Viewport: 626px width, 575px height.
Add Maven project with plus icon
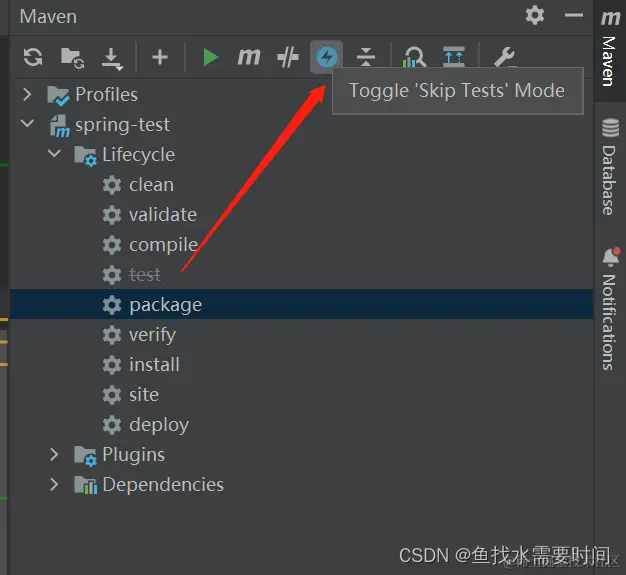pyautogui.click(x=160, y=57)
